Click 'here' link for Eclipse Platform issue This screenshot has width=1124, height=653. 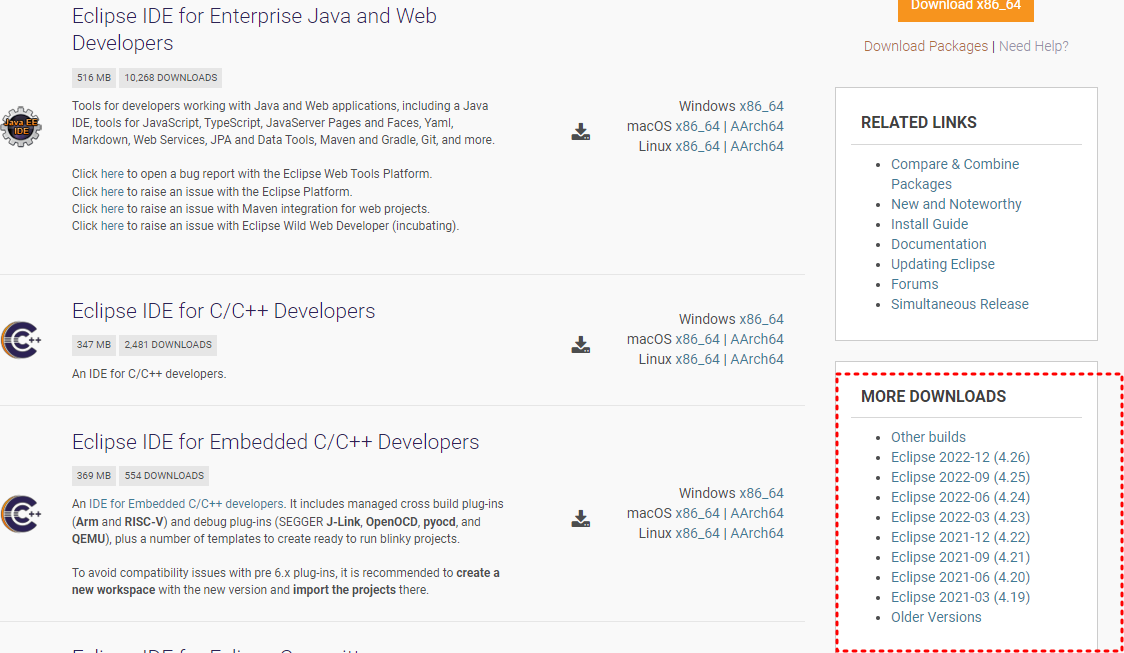coord(112,192)
